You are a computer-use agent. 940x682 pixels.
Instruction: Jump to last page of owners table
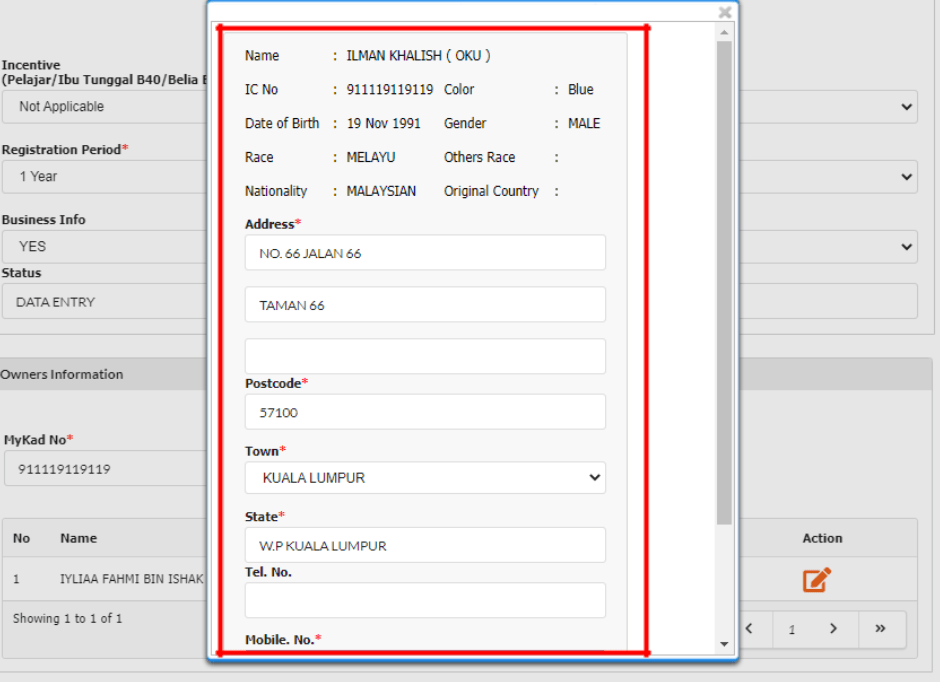[x=880, y=629]
